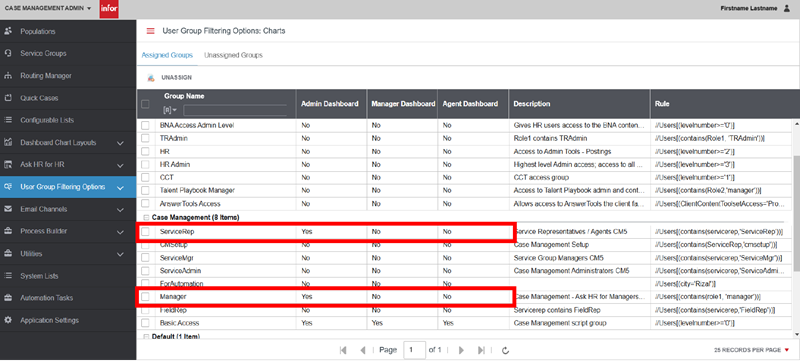Click the System Lists icon

[x=8, y=276]
